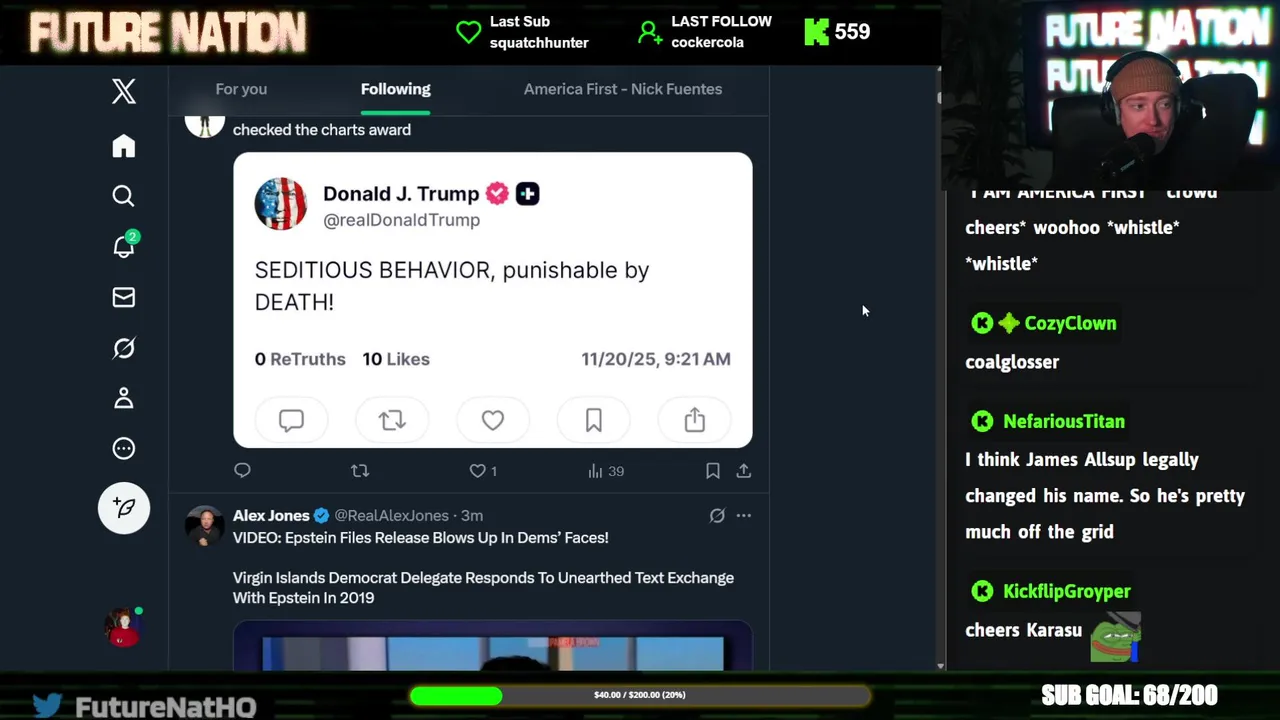Go to the Home icon in sidebar
1280x720 pixels.
124,146
